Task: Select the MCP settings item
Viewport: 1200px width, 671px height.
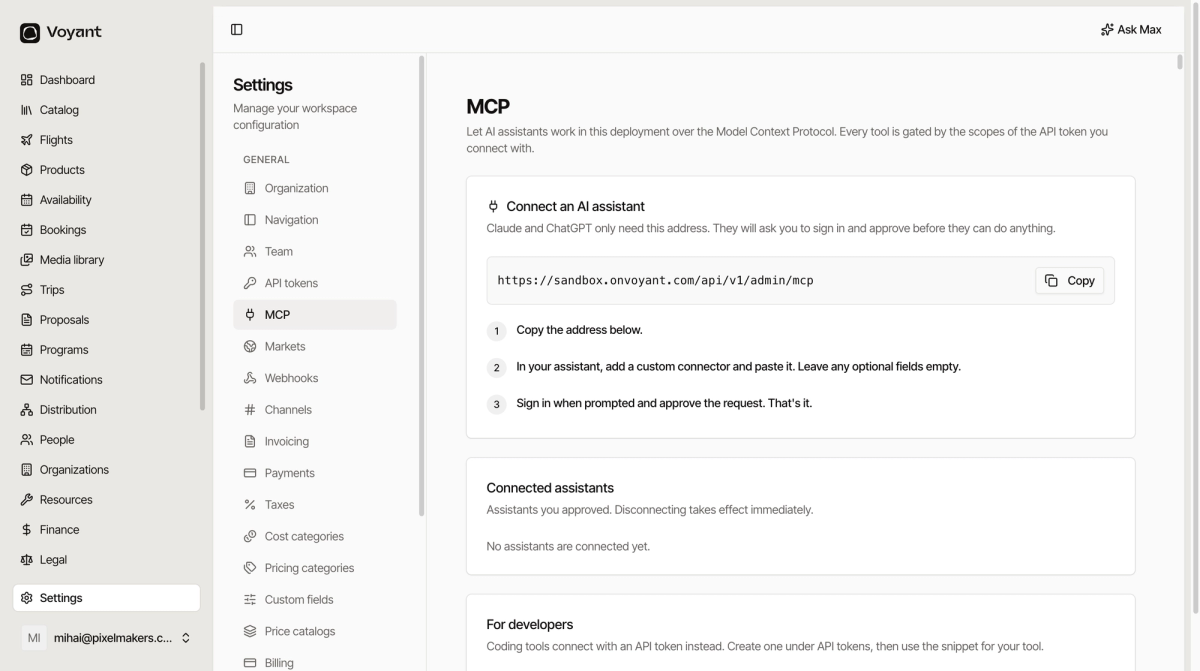Action: (x=315, y=315)
